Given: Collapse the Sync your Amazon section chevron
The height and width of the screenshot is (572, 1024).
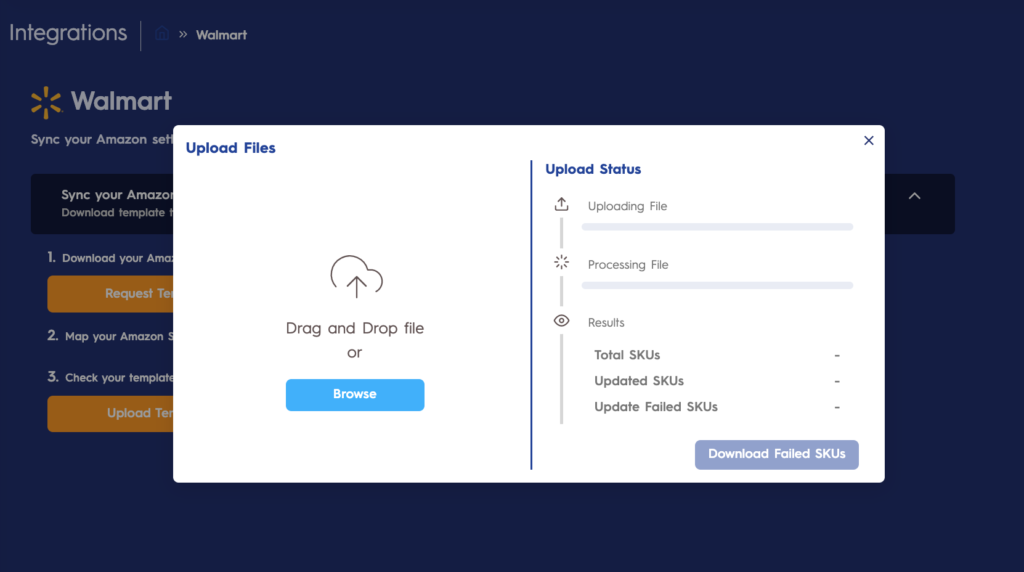Looking at the screenshot, I should (x=914, y=196).
